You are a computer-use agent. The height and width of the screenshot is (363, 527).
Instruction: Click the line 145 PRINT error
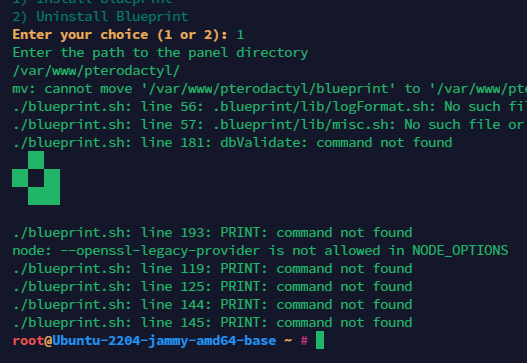click(212, 322)
